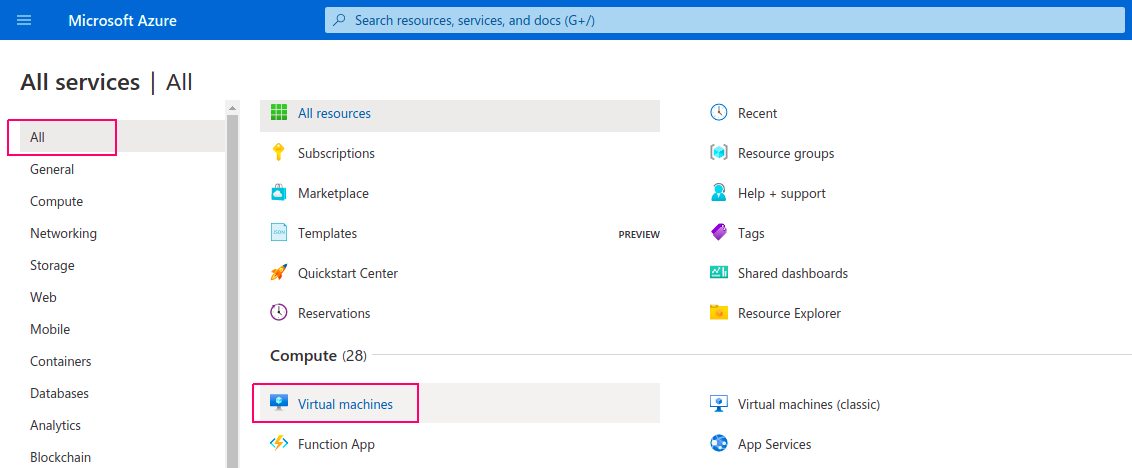Open the Marketplace link
Viewport: 1132px width, 468px height.
pos(334,194)
